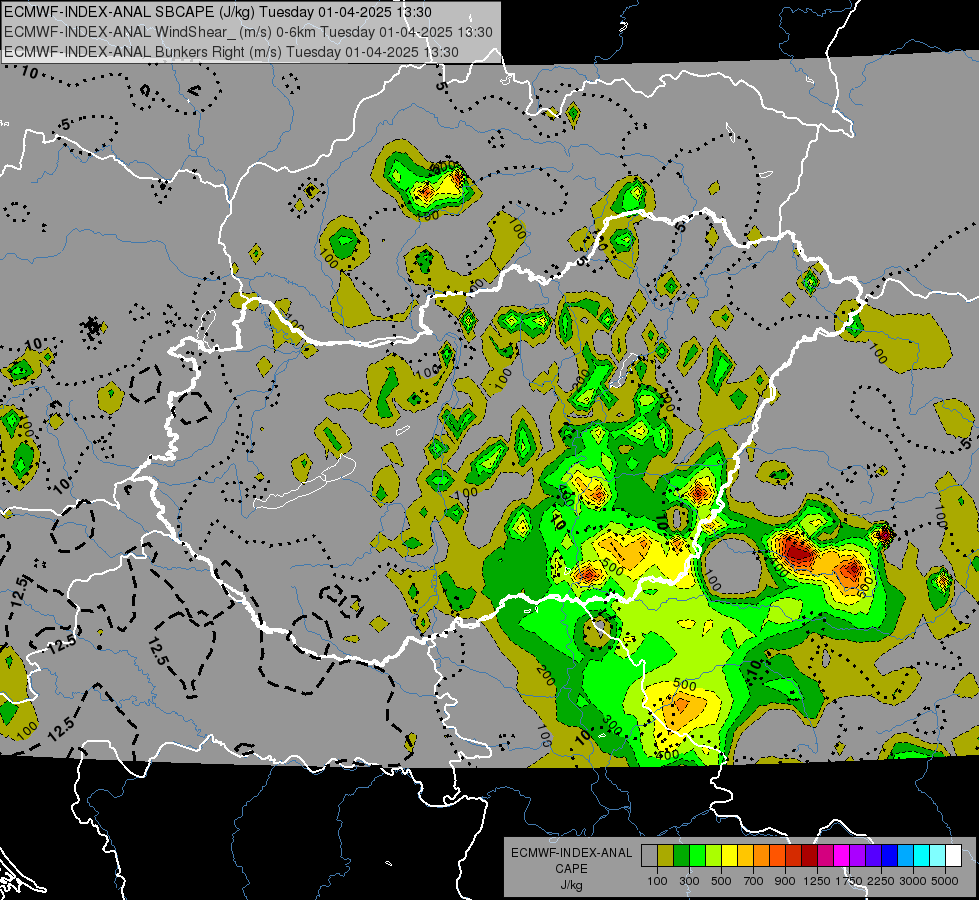Click the CAPE label in legend

click(571, 869)
